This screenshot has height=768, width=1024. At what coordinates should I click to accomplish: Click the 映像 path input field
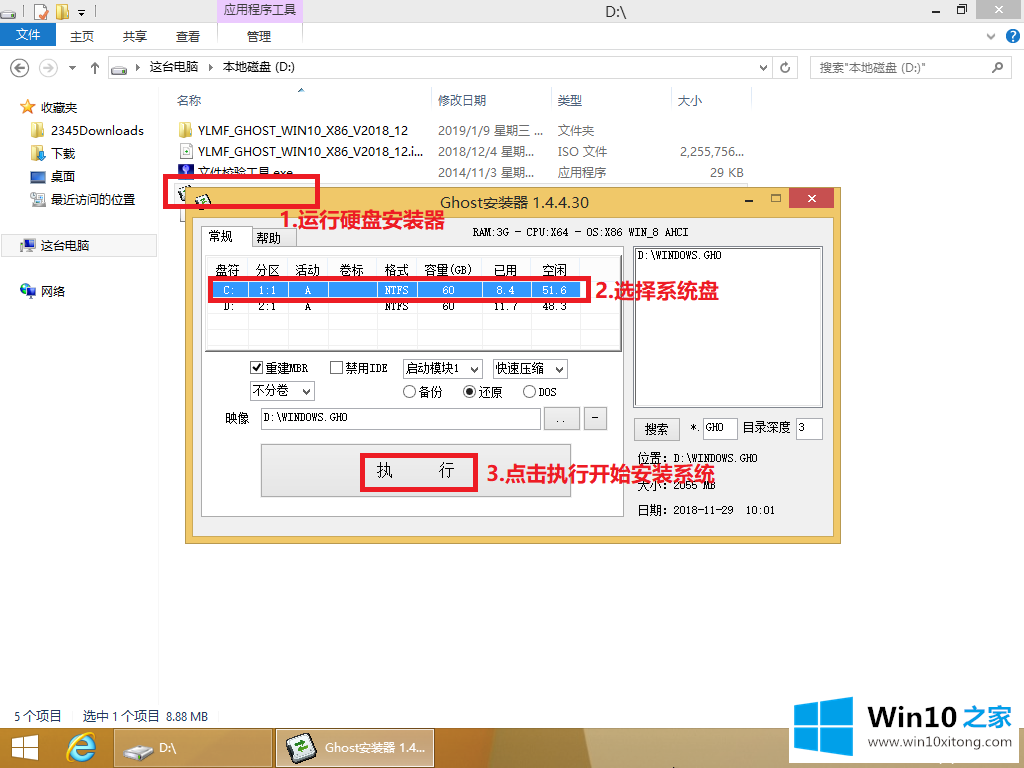pyautogui.click(x=400, y=419)
